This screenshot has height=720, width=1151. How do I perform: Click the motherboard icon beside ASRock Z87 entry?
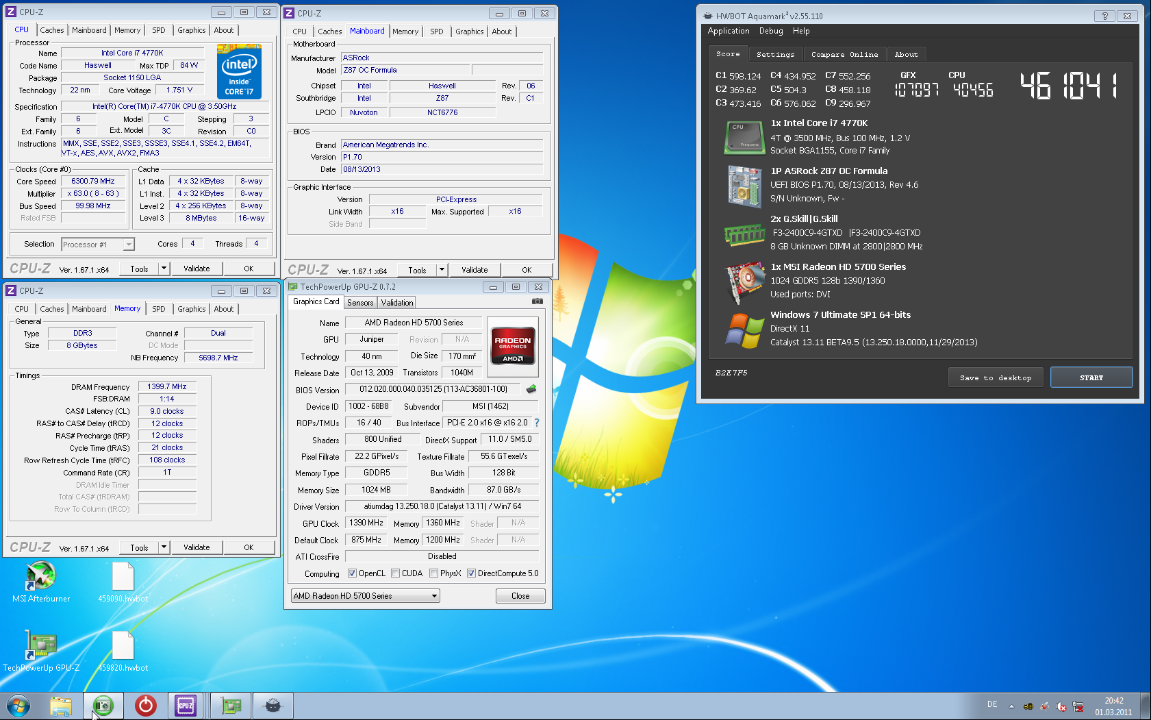point(744,186)
